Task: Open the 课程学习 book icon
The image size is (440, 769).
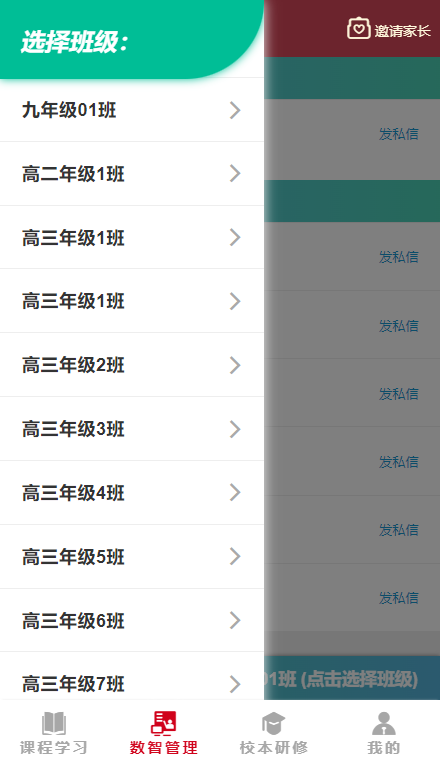Action: point(54,723)
